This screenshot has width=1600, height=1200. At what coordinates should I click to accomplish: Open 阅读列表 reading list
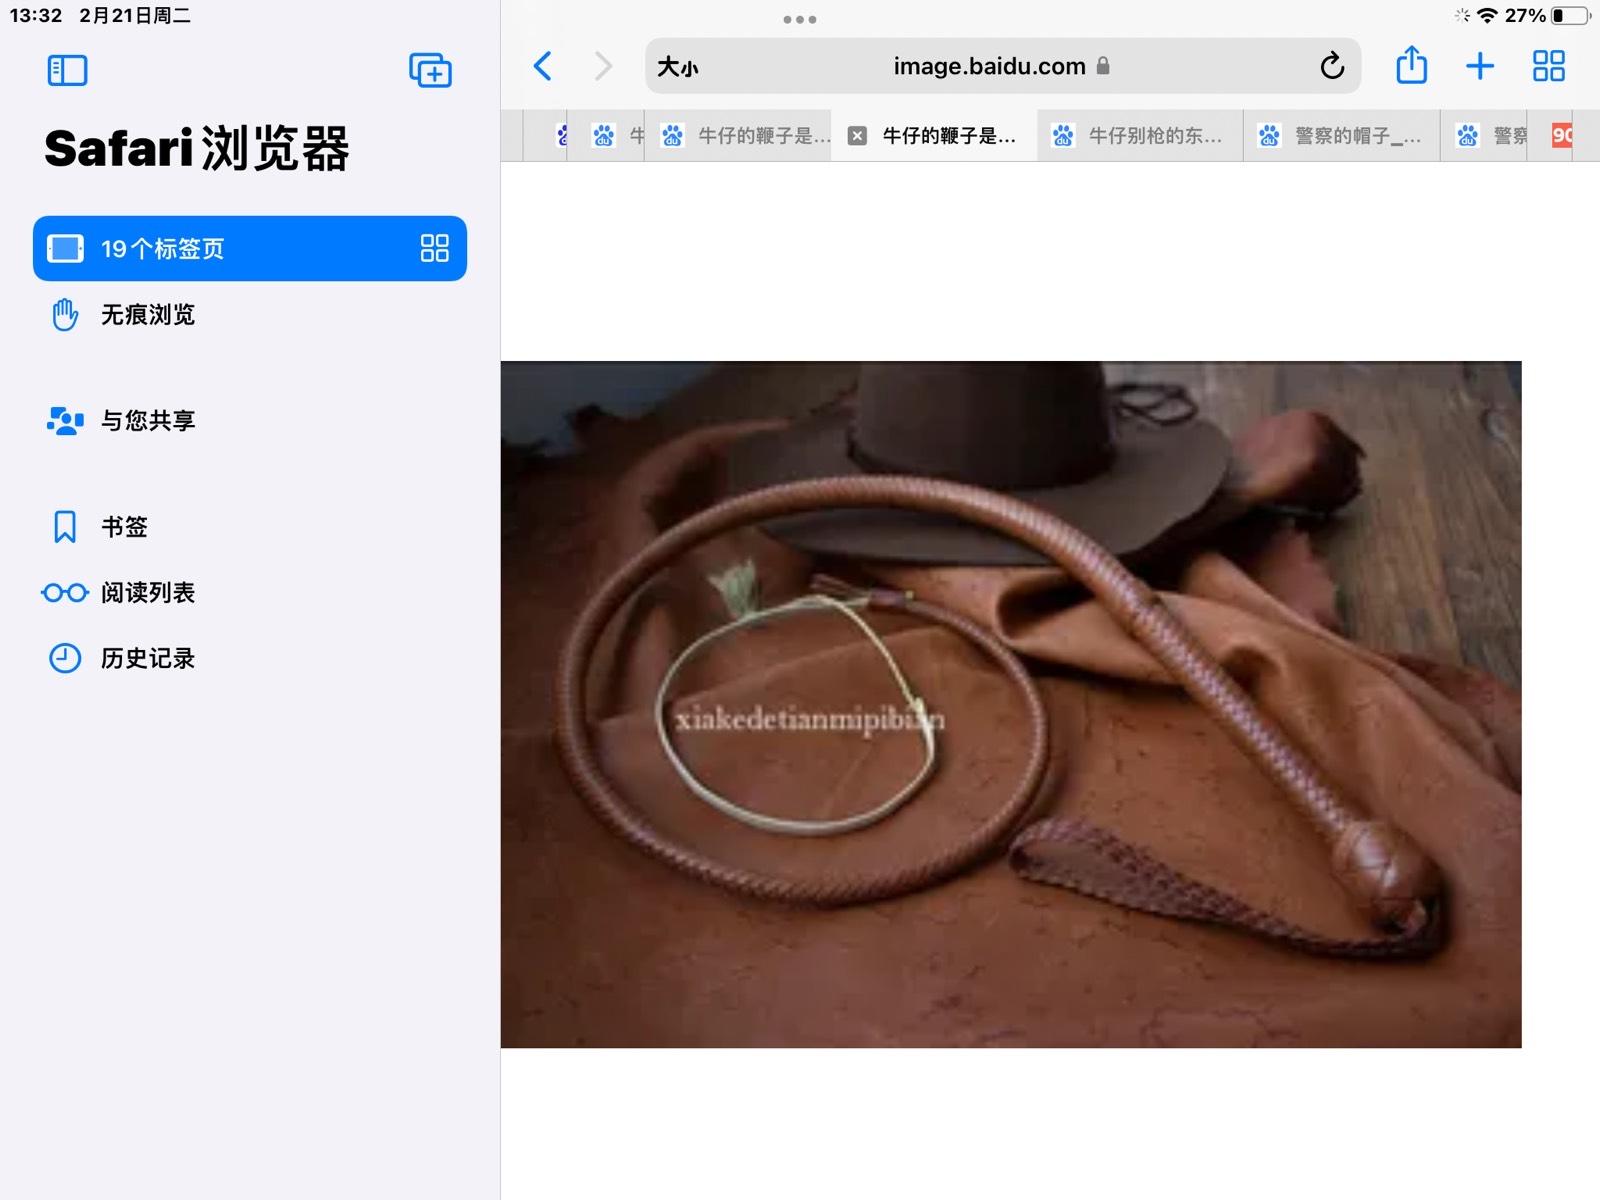(250, 593)
